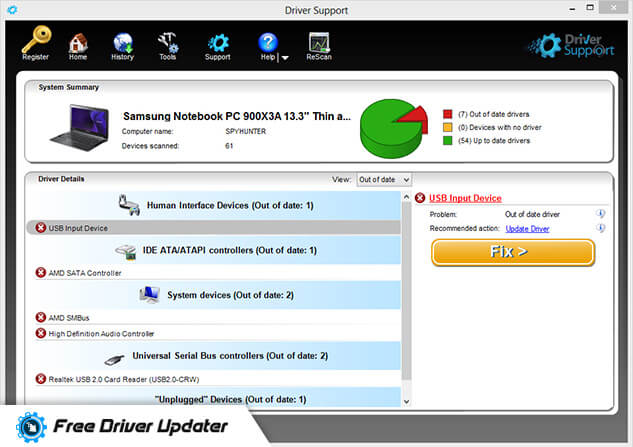This screenshot has width=633, height=447.
Task: Click the driver list scroll down arrow
Action: click(407, 402)
